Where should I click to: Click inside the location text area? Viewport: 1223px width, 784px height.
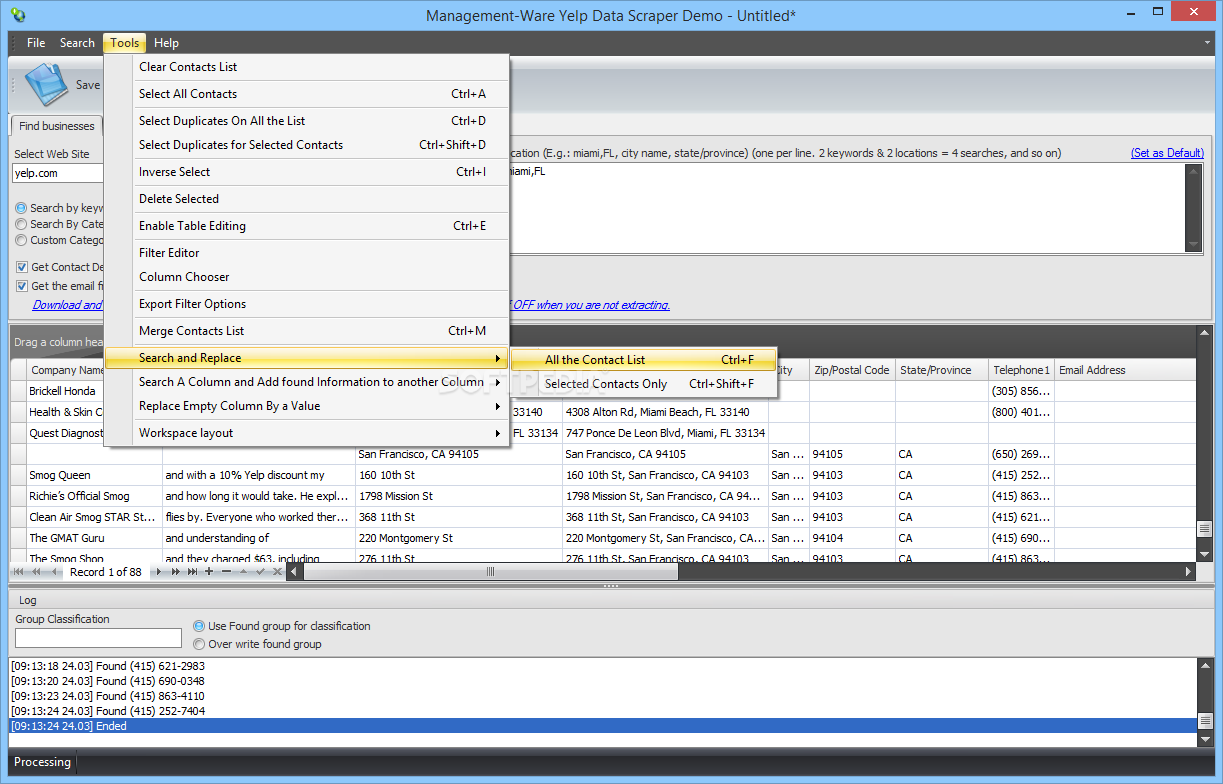point(845,207)
